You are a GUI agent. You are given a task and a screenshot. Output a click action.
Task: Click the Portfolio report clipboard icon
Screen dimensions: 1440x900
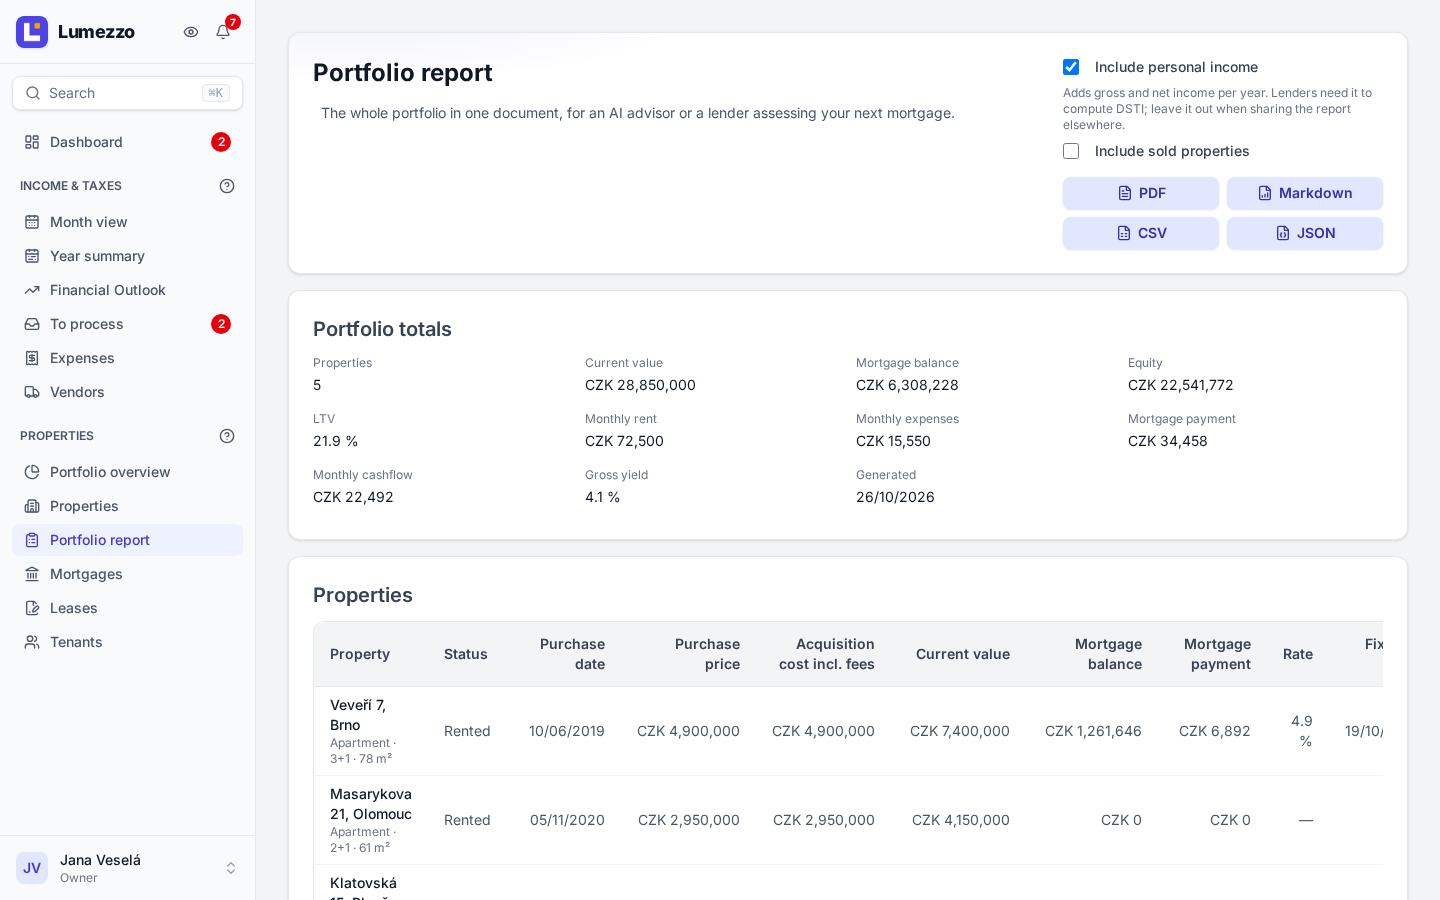coord(32,540)
